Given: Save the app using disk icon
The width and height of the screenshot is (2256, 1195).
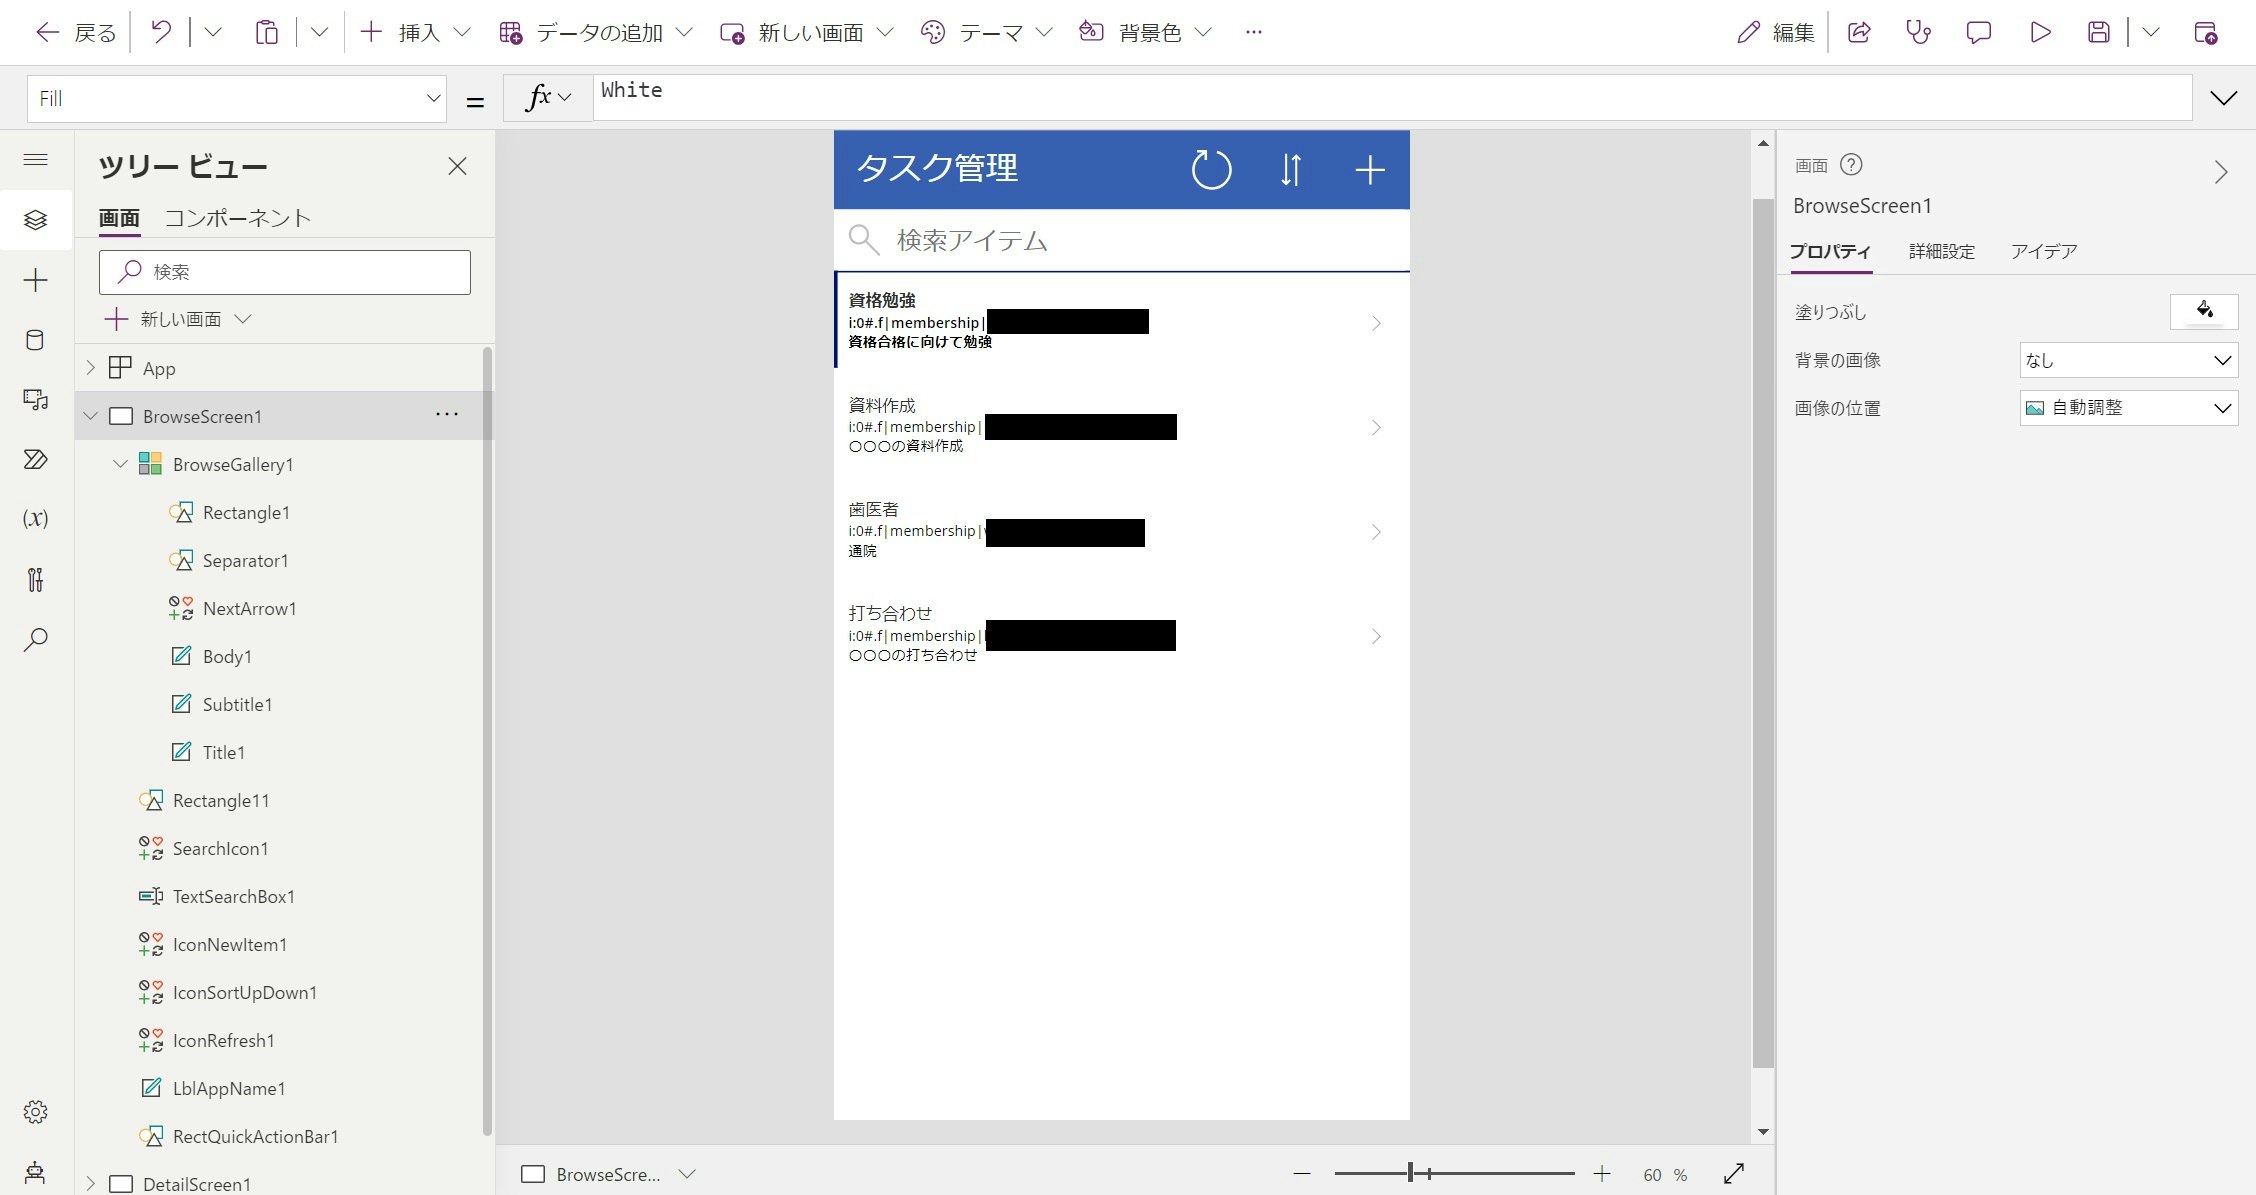Looking at the screenshot, I should (2099, 32).
